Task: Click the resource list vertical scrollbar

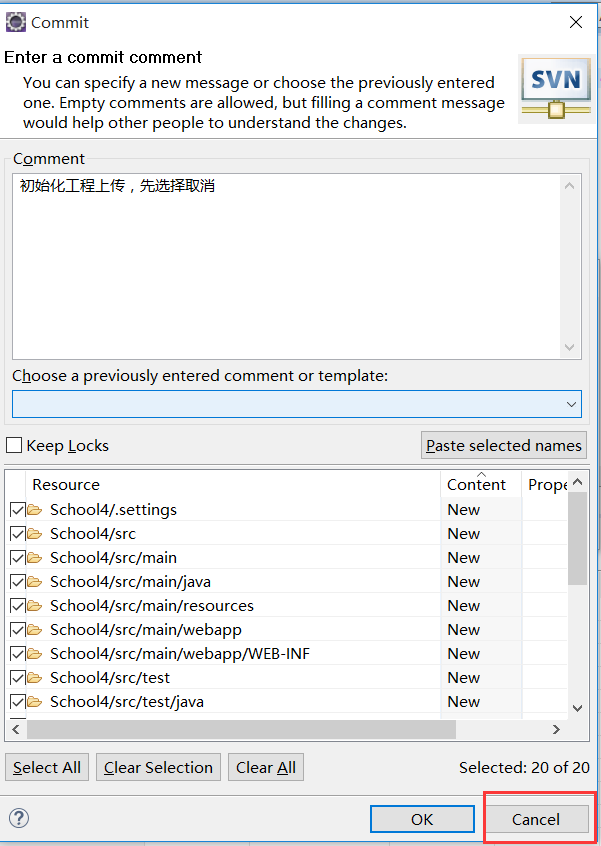Action: 577,540
